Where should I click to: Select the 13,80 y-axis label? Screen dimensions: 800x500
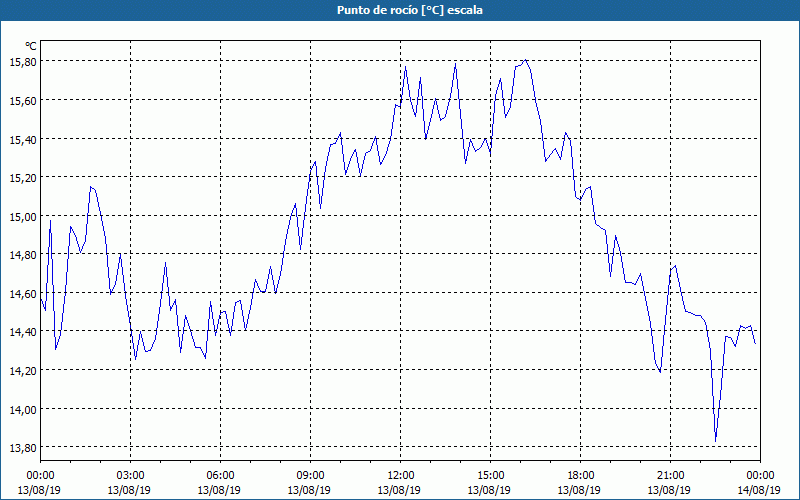23,447
